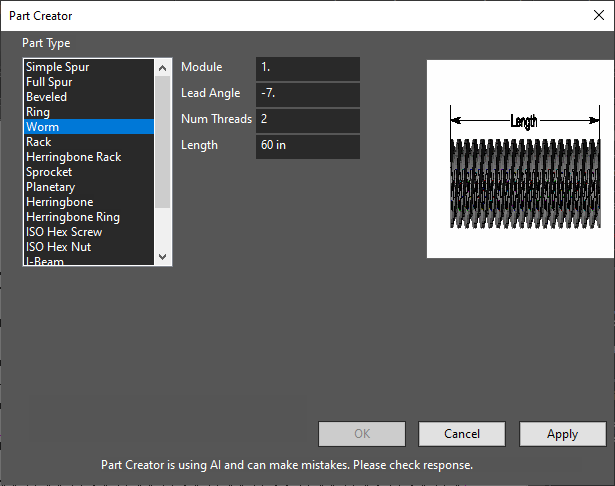Select the highlighted Worm entry

(x=89, y=127)
